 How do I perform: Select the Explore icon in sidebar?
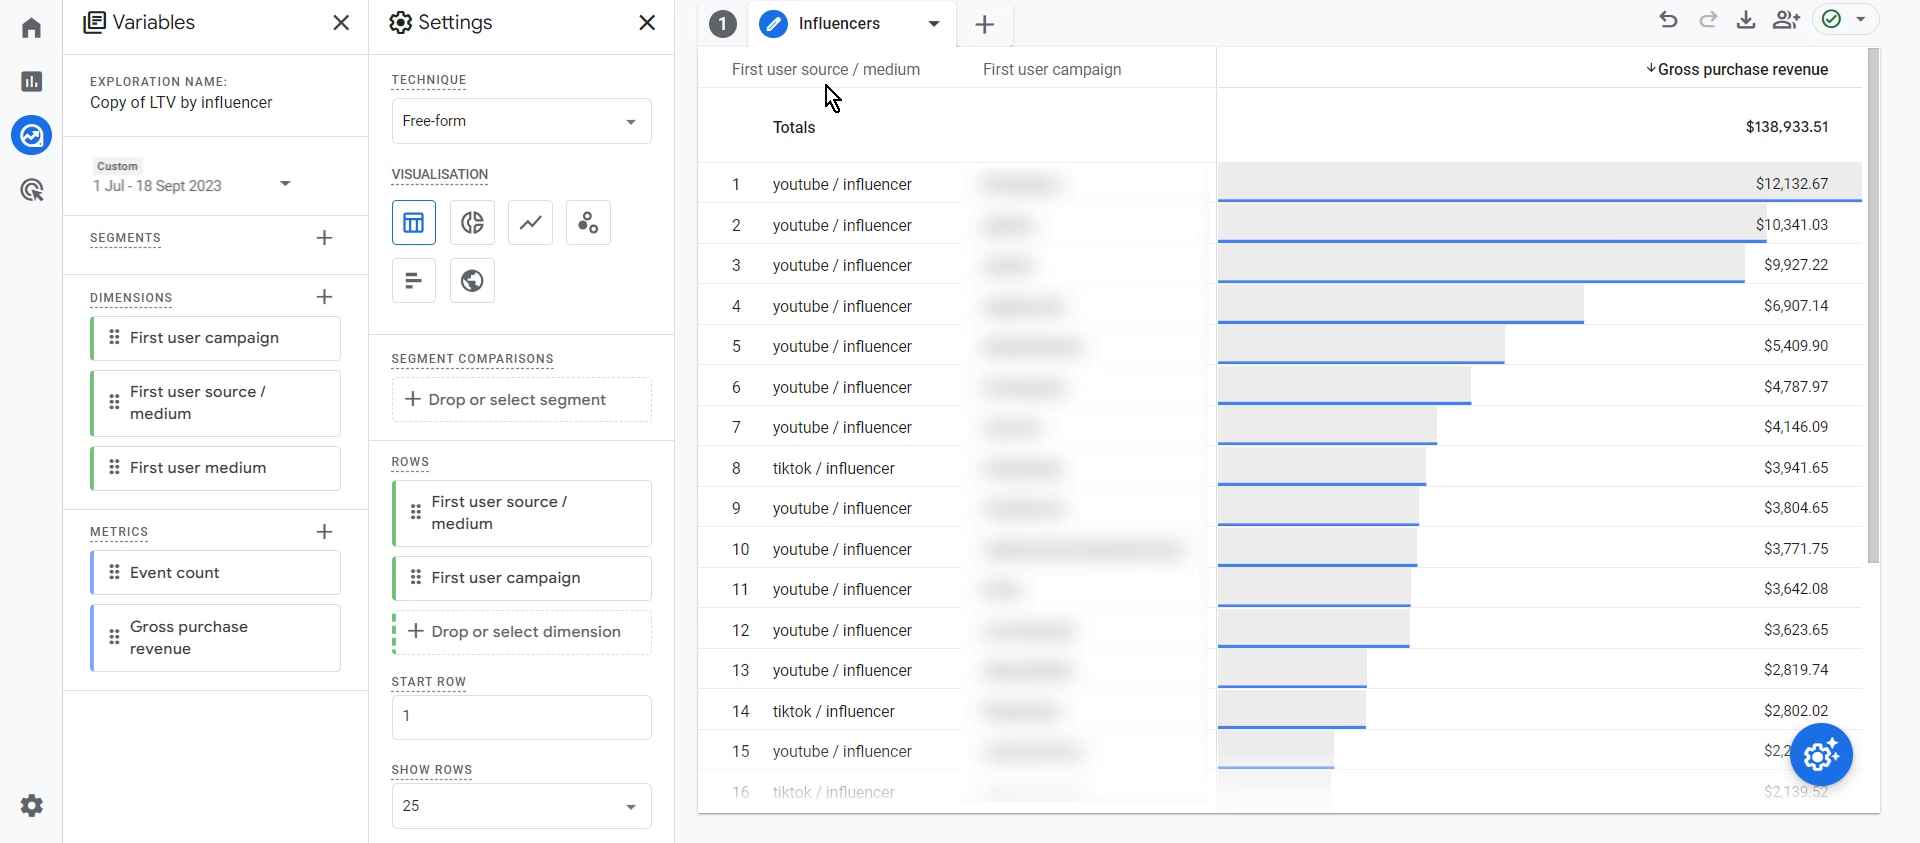tap(31, 135)
